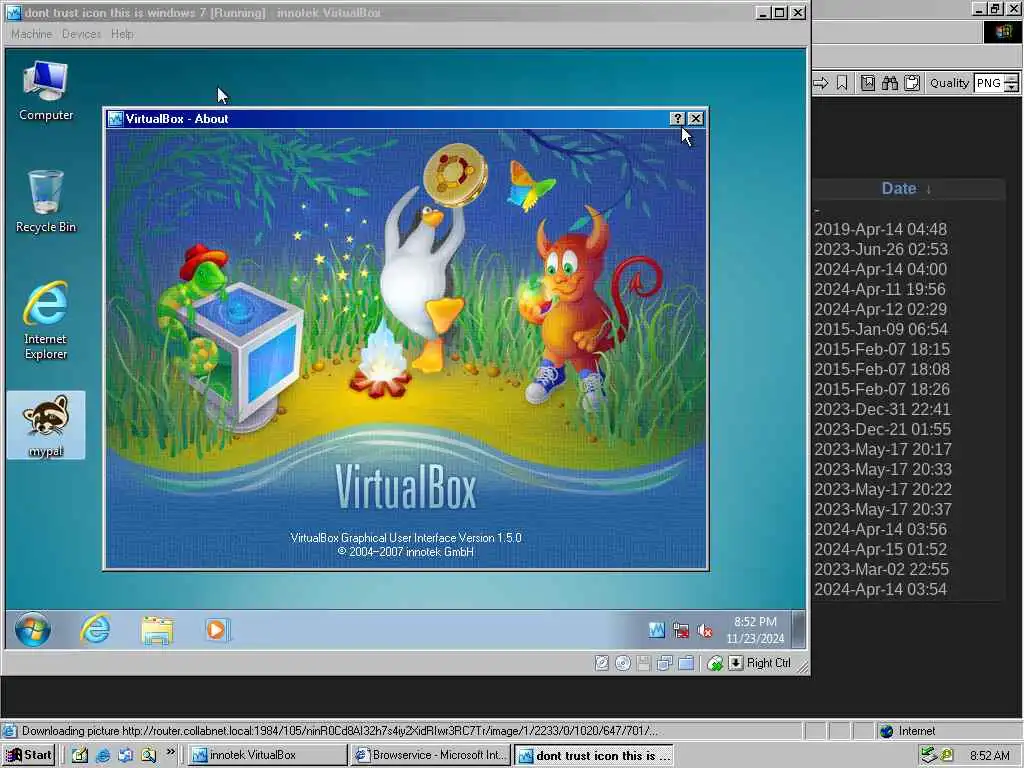Switch to Browservice - Microsoft Int... taskbar button
The height and width of the screenshot is (768, 1024).
[430, 755]
